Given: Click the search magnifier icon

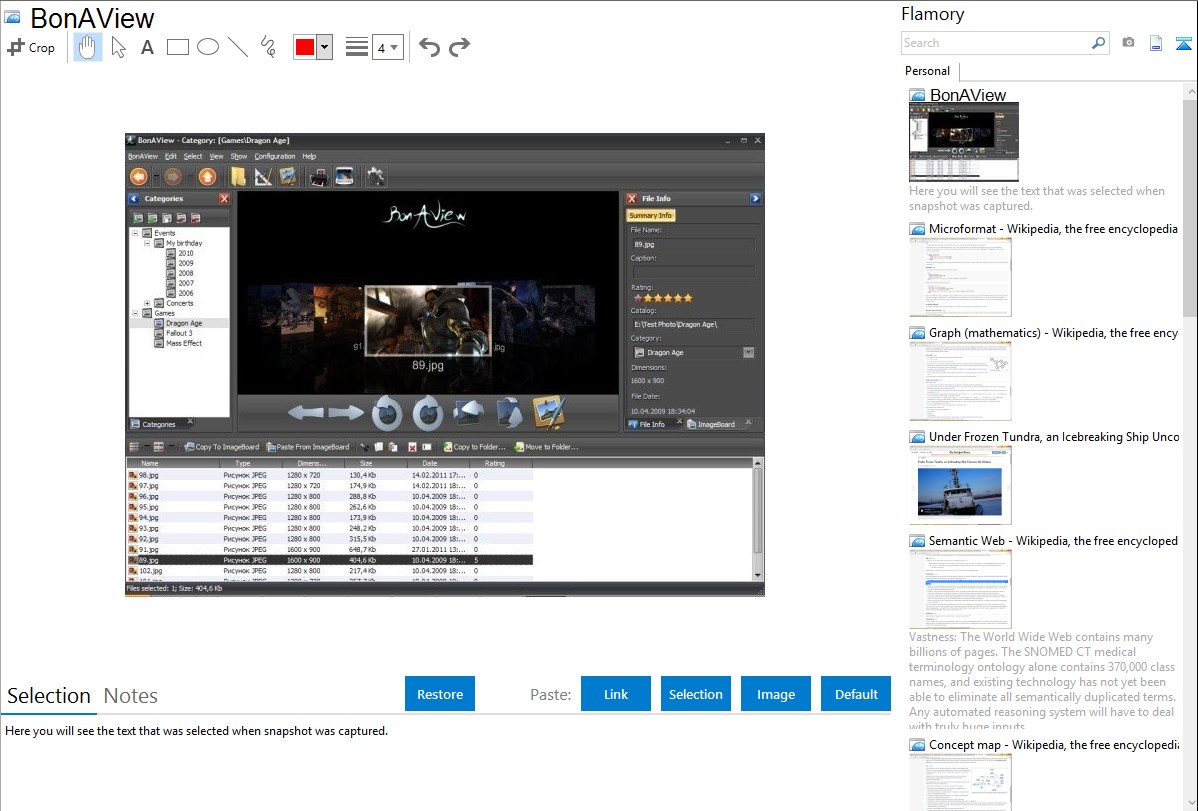Looking at the screenshot, I should 1098,43.
